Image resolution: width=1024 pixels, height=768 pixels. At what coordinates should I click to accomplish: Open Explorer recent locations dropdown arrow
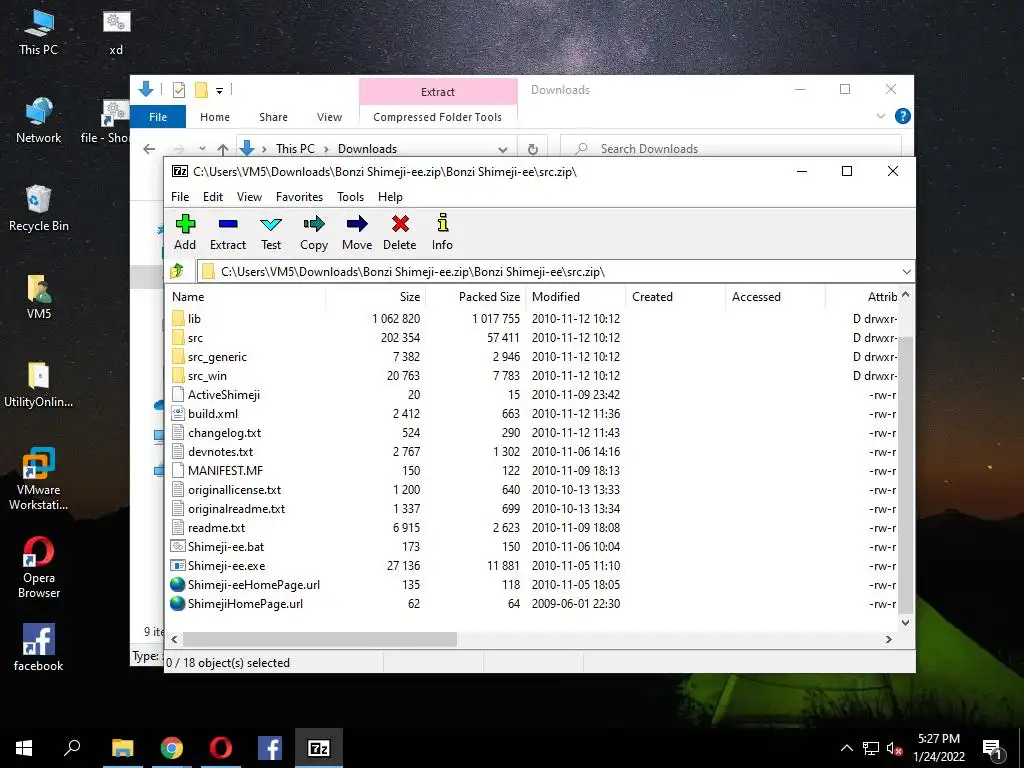click(x=202, y=149)
